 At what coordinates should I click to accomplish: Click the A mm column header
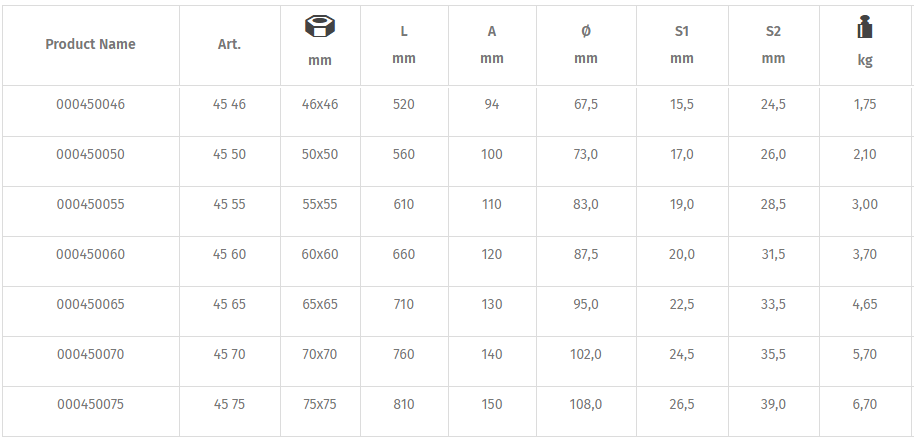492,44
